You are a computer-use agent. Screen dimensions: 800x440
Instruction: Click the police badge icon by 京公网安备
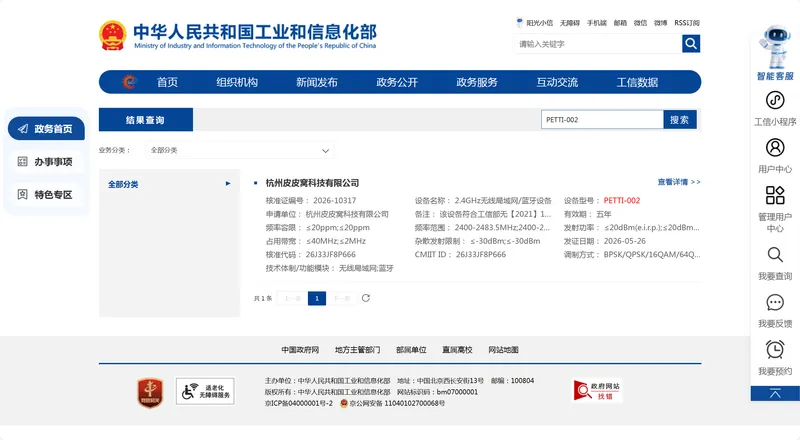click(344, 403)
